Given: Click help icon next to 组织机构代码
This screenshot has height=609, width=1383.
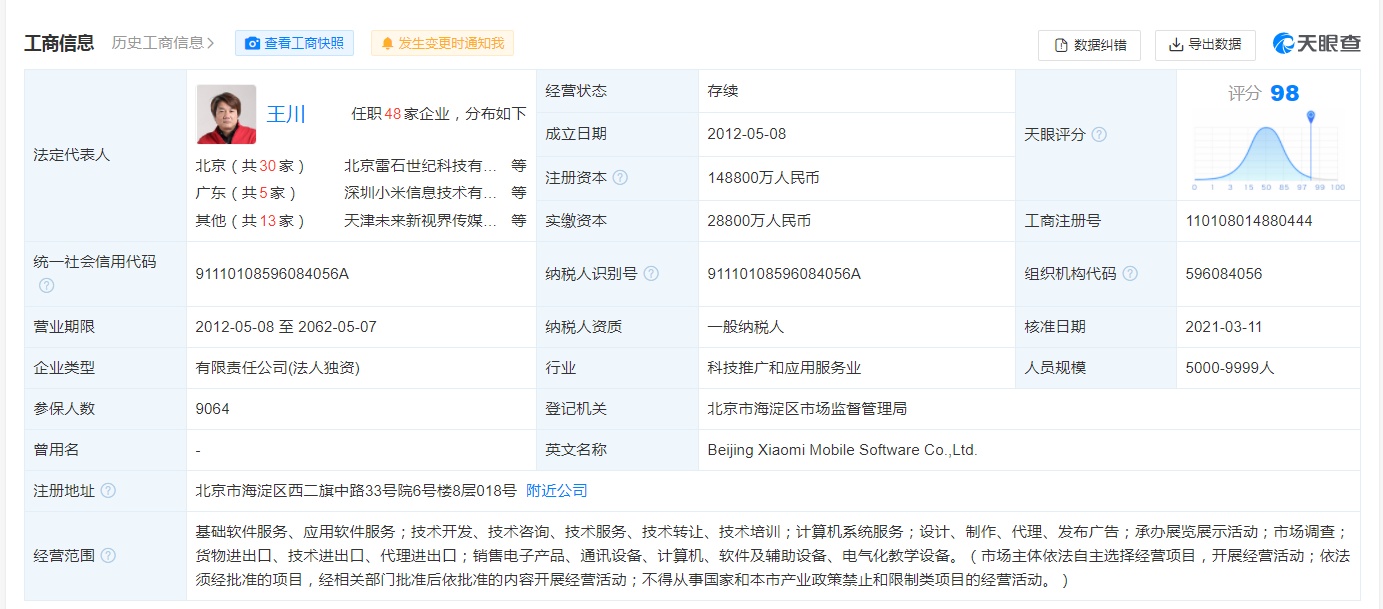Looking at the screenshot, I should pos(1130,274).
